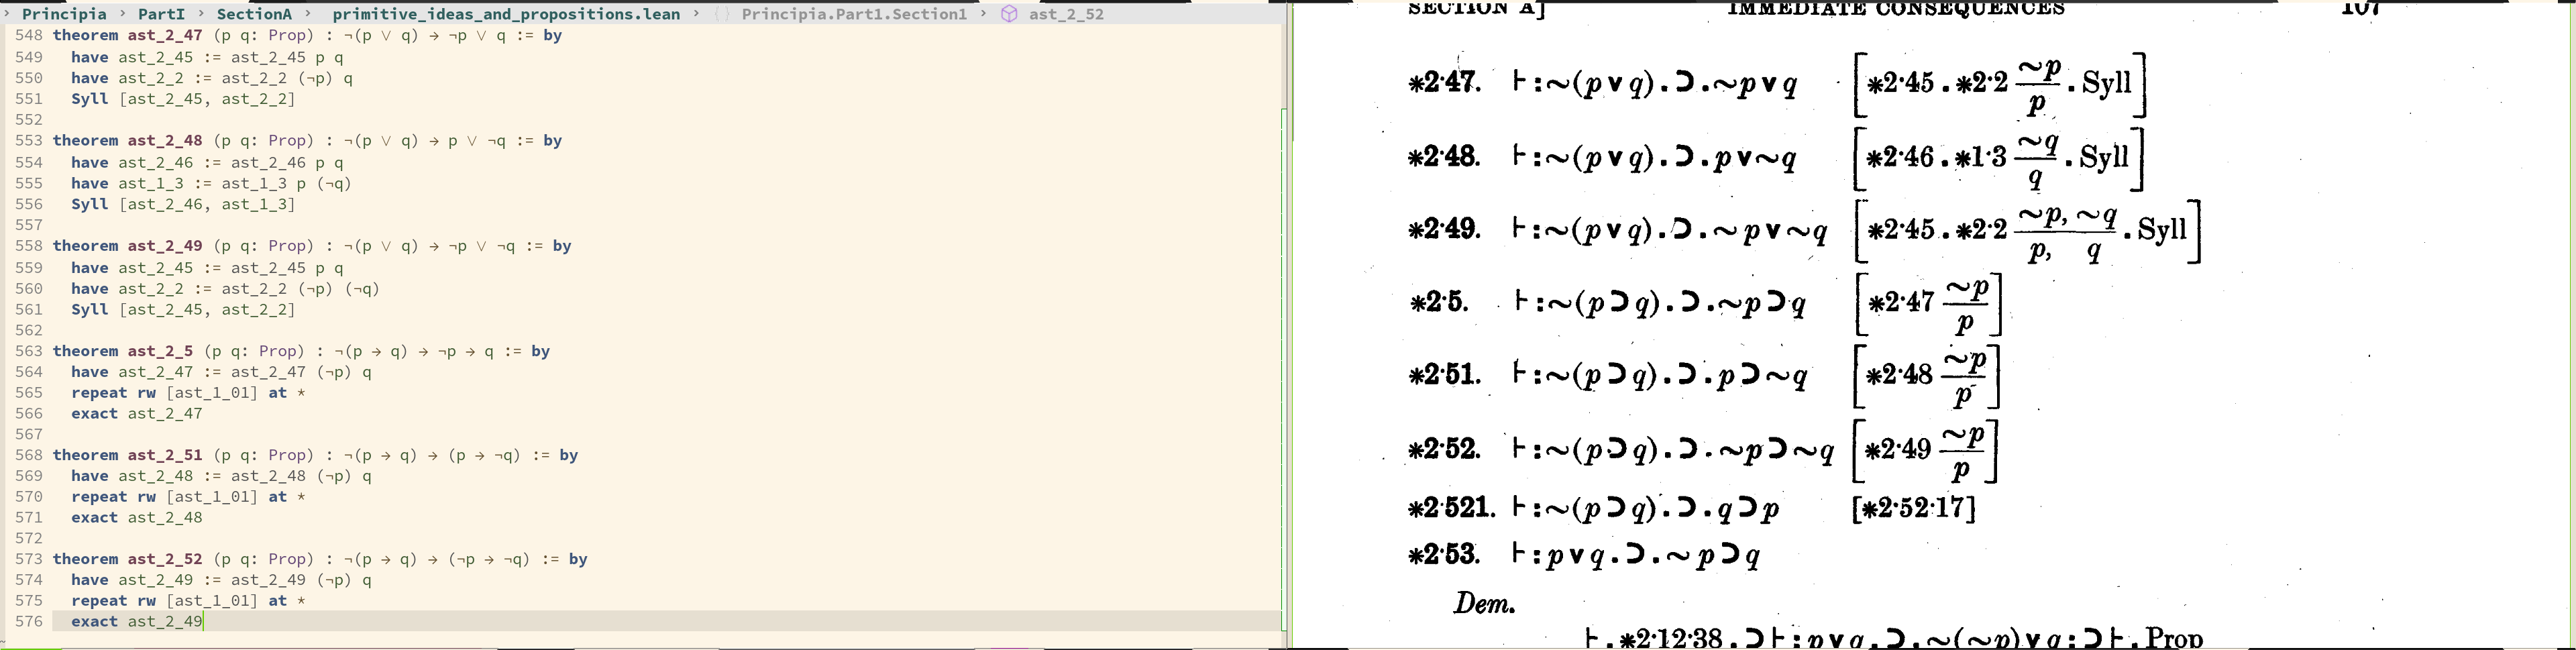
Task: Expand the PartI breadcrumb segment
Action: (161, 14)
